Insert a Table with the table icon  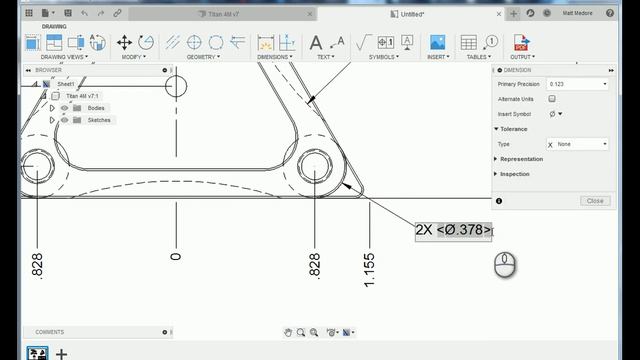click(469, 42)
